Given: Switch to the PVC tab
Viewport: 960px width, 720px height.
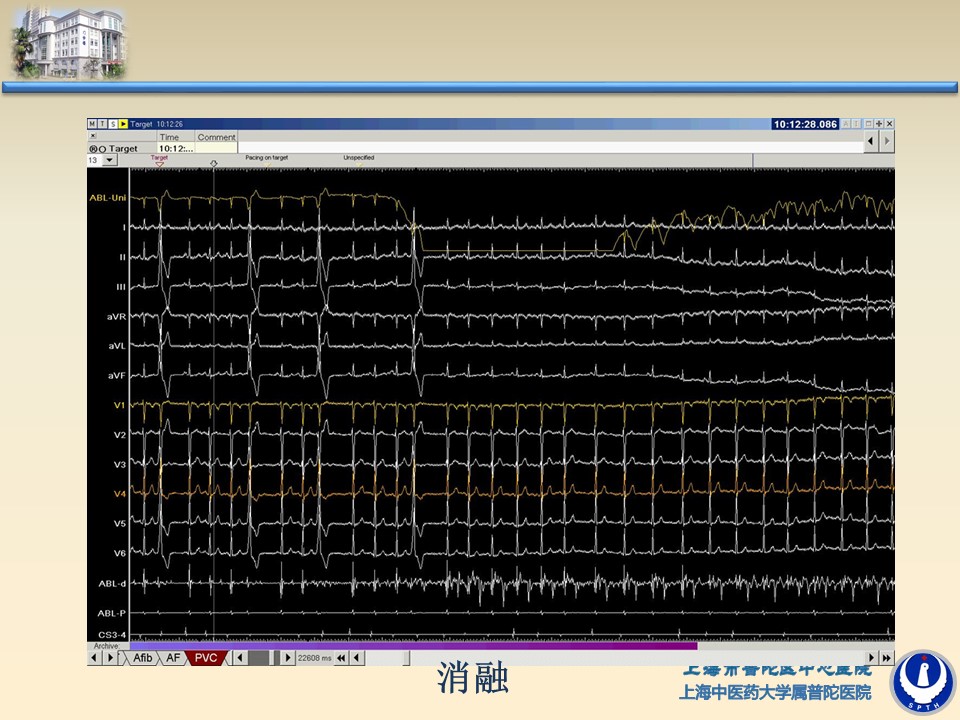Looking at the screenshot, I should (x=206, y=658).
